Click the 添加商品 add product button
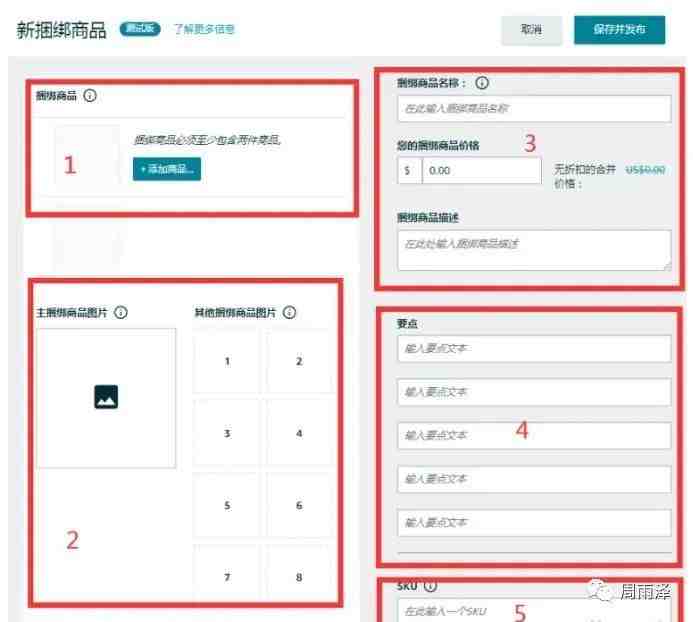693x622 pixels. point(167,169)
